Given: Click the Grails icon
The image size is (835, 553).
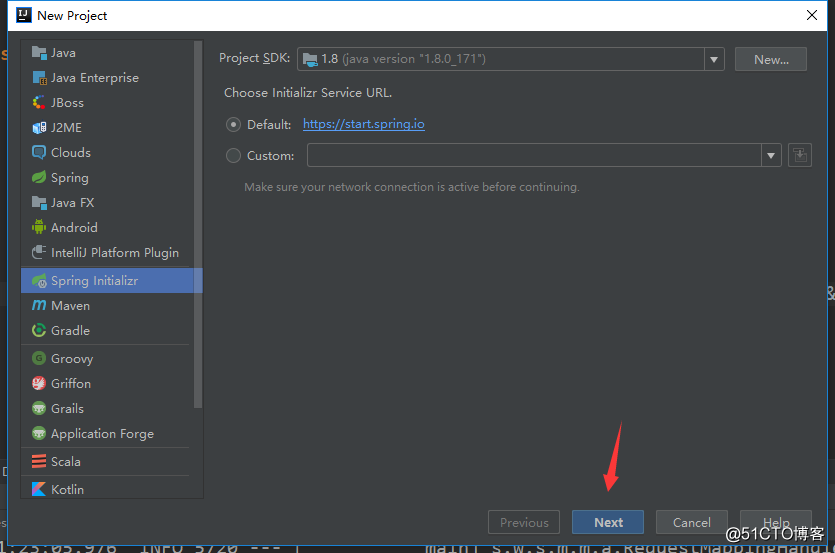Looking at the screenshot, I should [39, 409].
